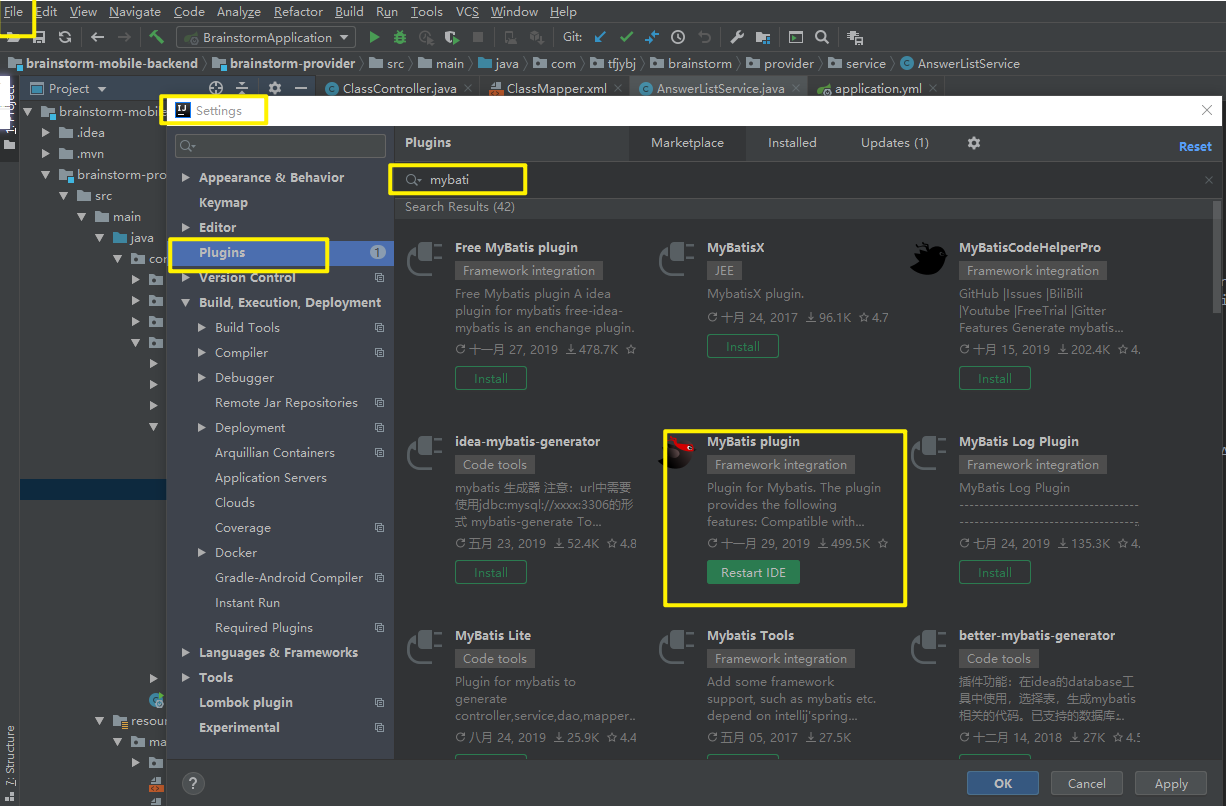Hide the Project panel with minus icon
Image resolution: width=1226 pixels, height=806 pixels.
[300, 88]
